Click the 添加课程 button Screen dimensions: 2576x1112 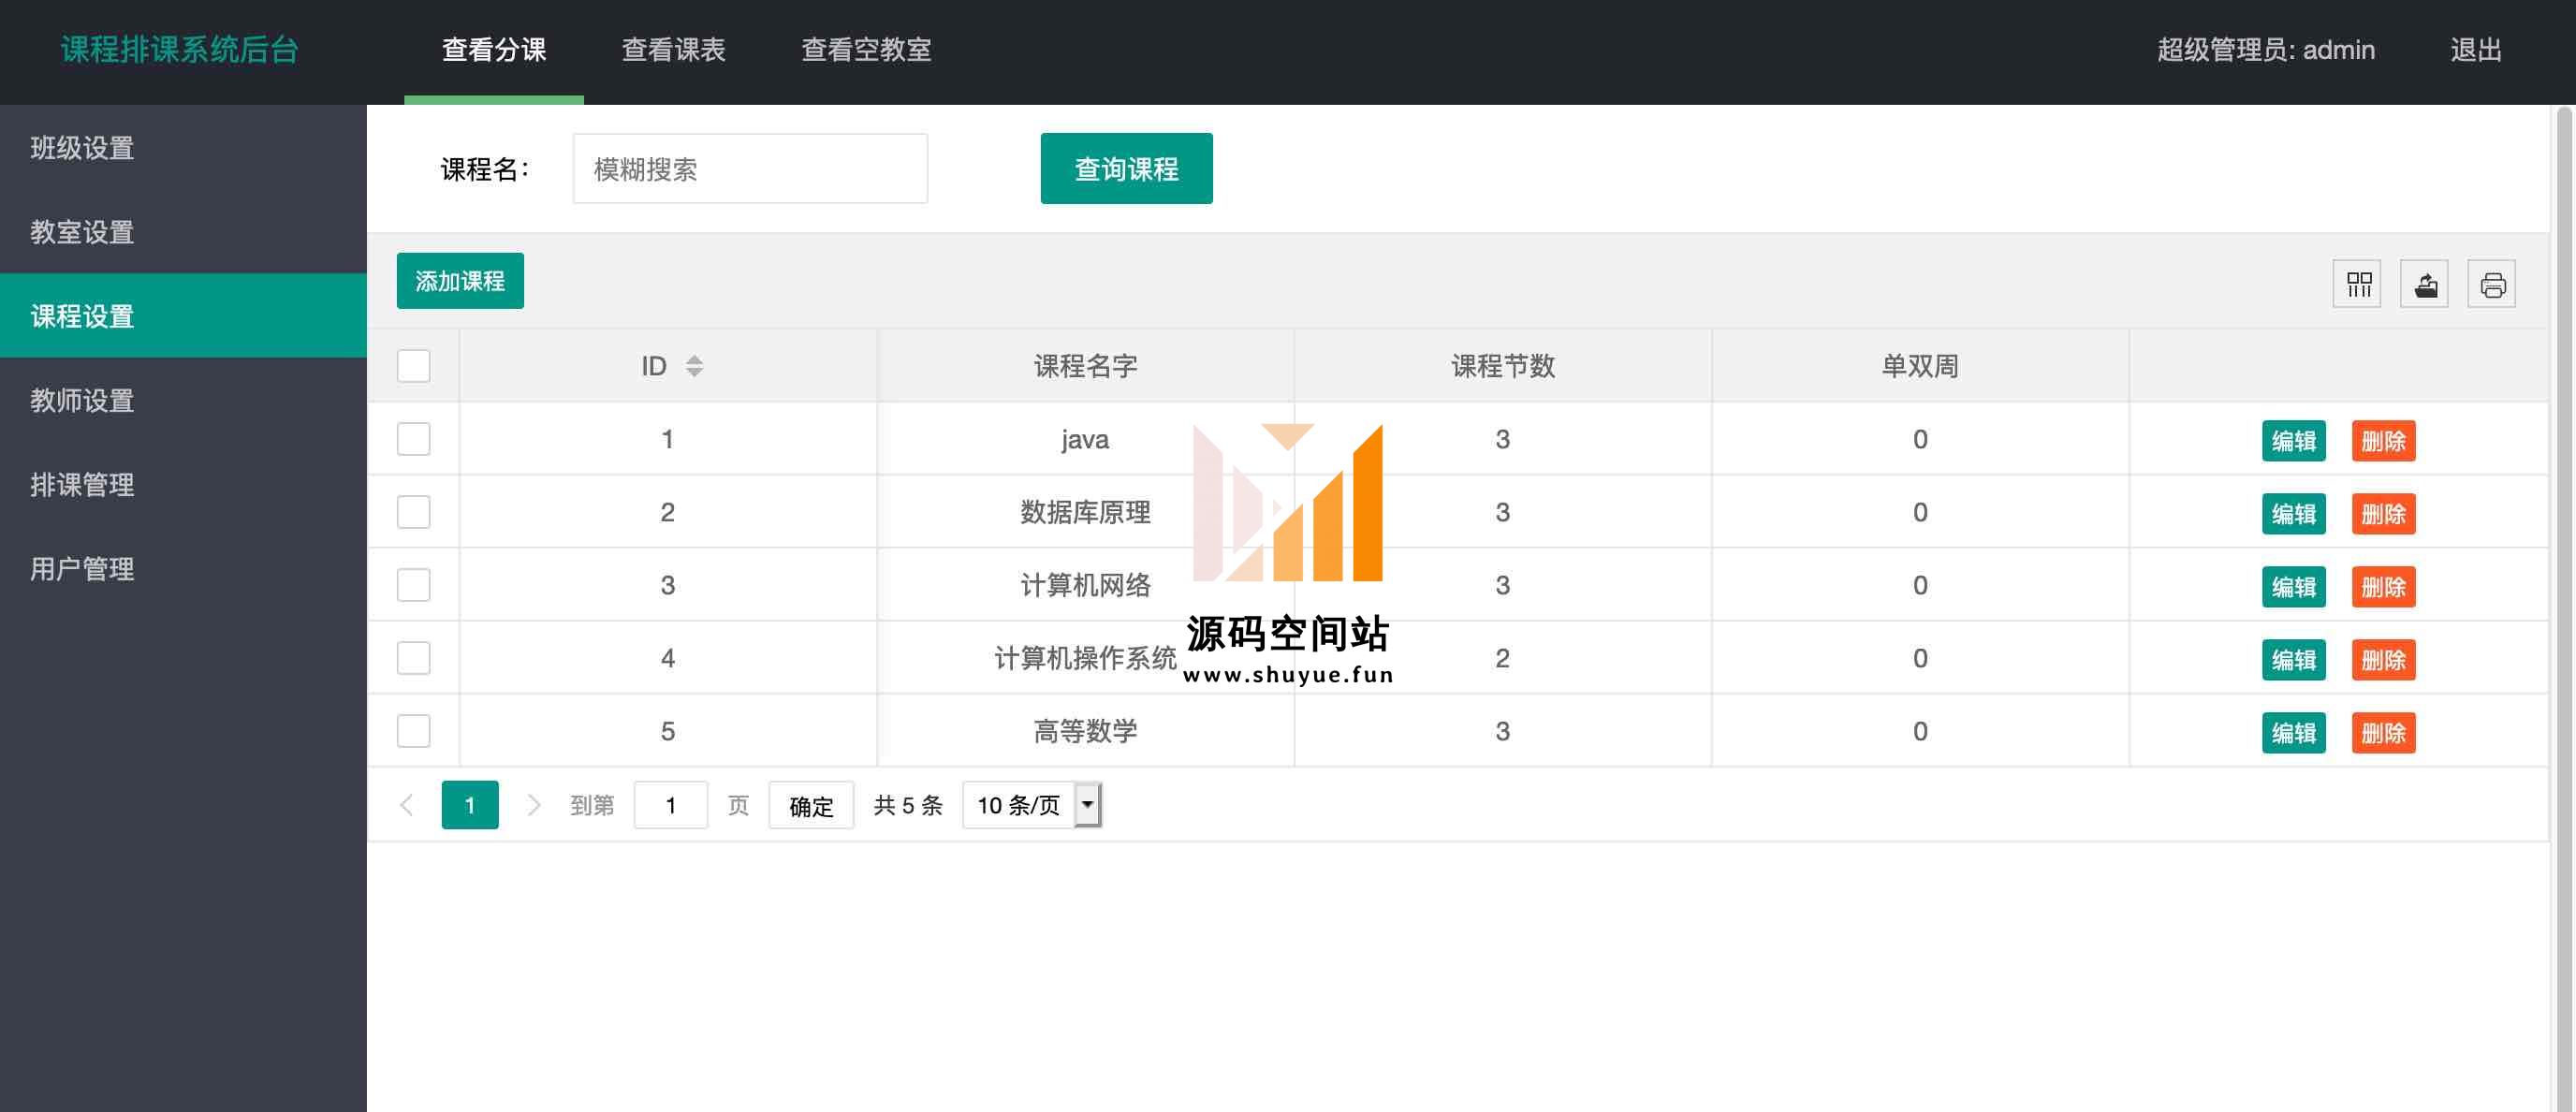pyautogui.click(x=460, y=281)
